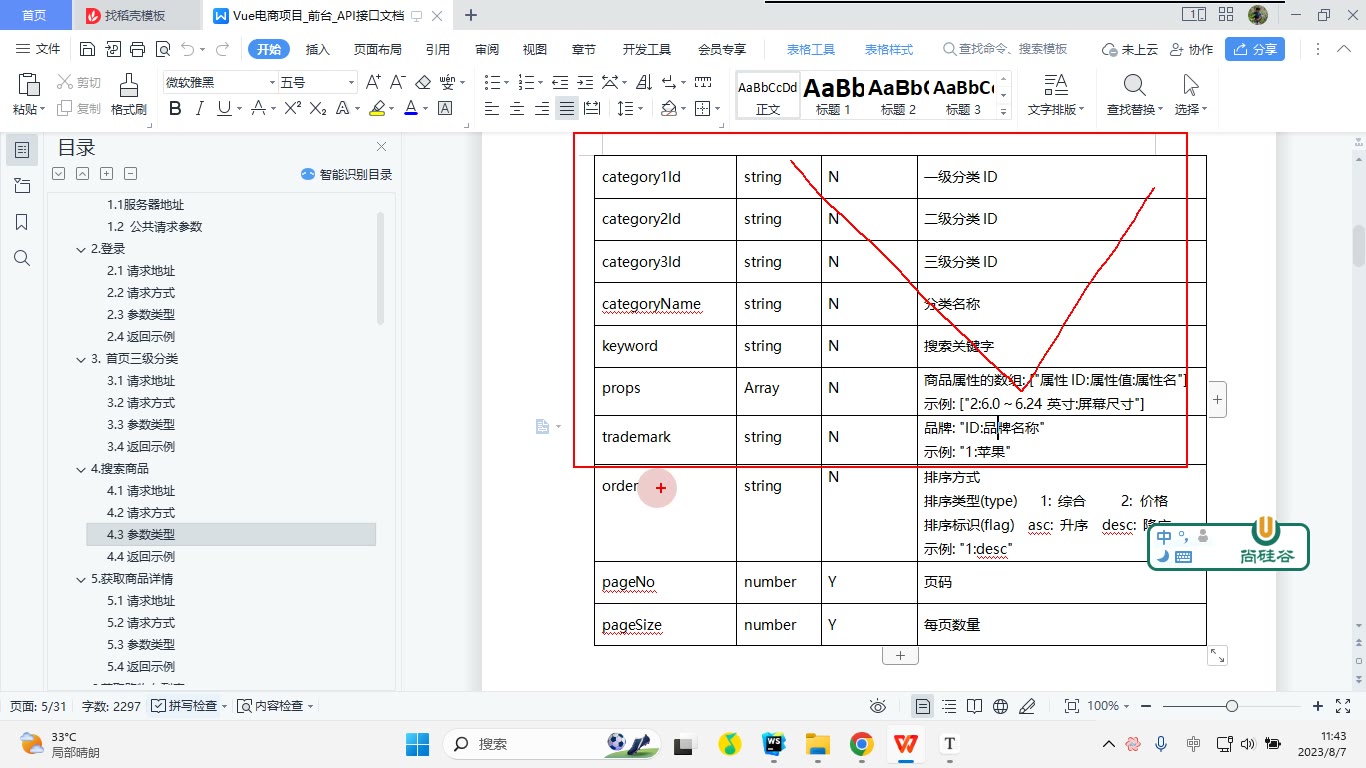Screen dimensions: 1366x768
Task: Open the search icon in left sidebar
Action: (22, 258)
